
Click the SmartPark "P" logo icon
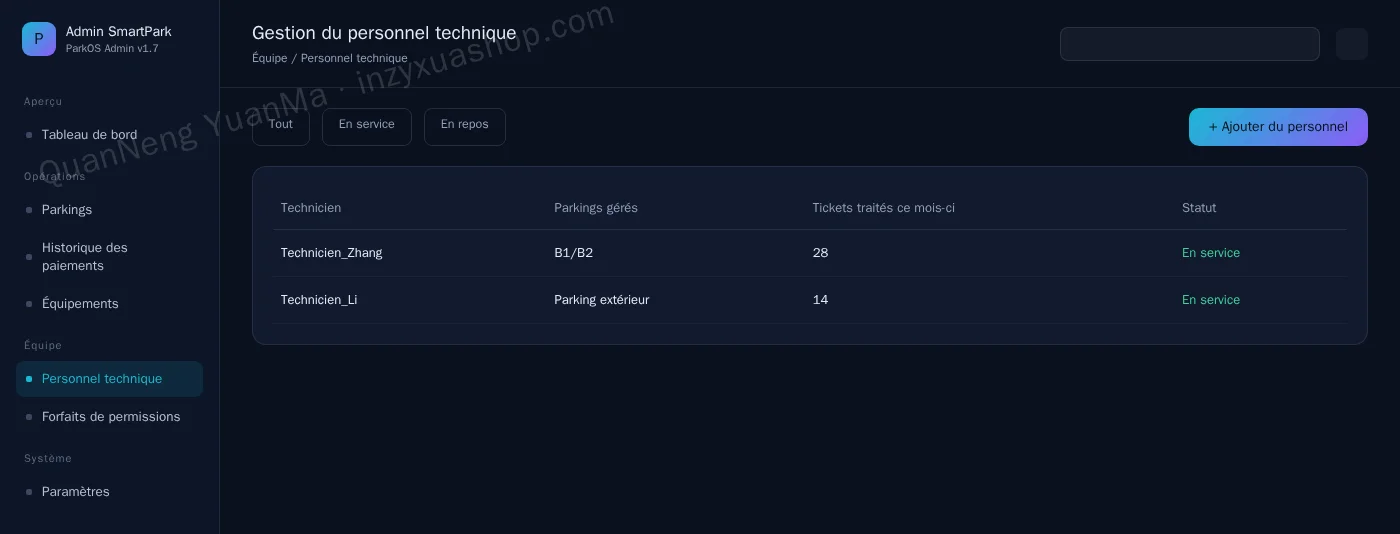coord(39,39)
